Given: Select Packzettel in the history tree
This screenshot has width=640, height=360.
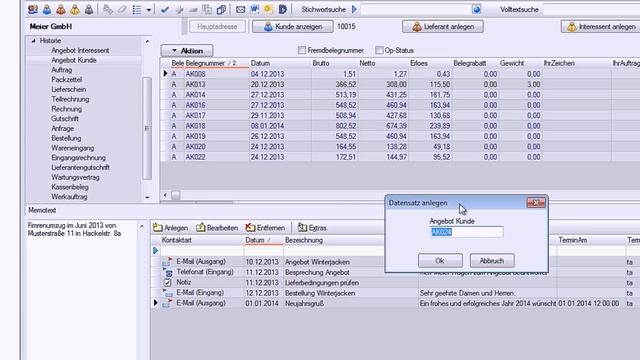Looking at the screenshot, I should coord(67,80).
